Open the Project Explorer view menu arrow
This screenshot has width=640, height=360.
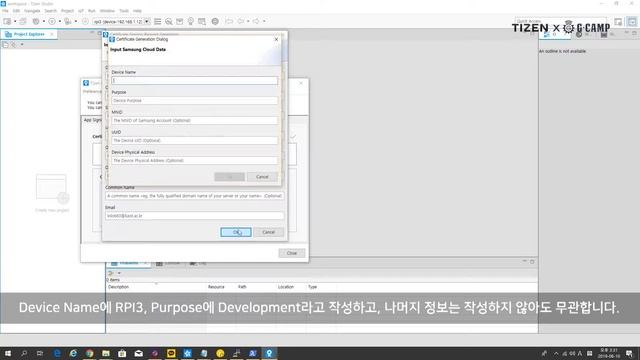[x=22, y=44]
